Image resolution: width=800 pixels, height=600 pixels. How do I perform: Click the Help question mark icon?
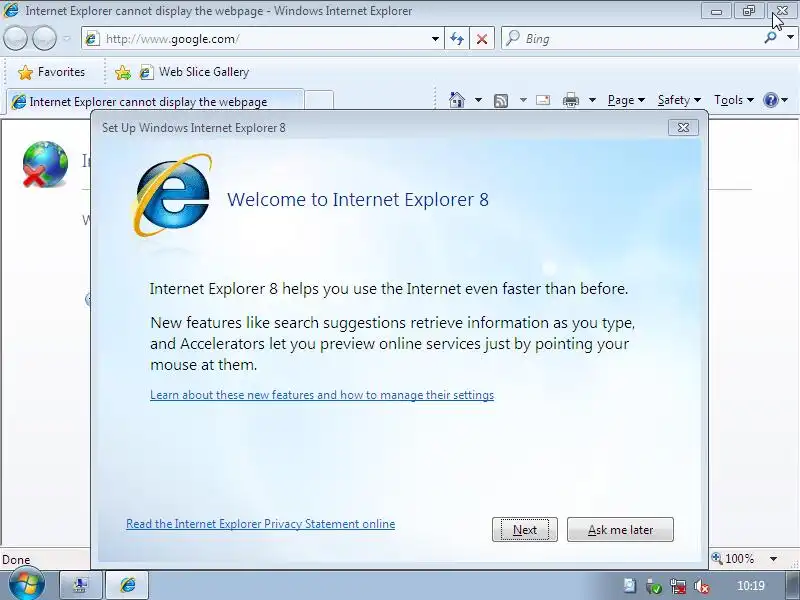(x=770, y=100)
